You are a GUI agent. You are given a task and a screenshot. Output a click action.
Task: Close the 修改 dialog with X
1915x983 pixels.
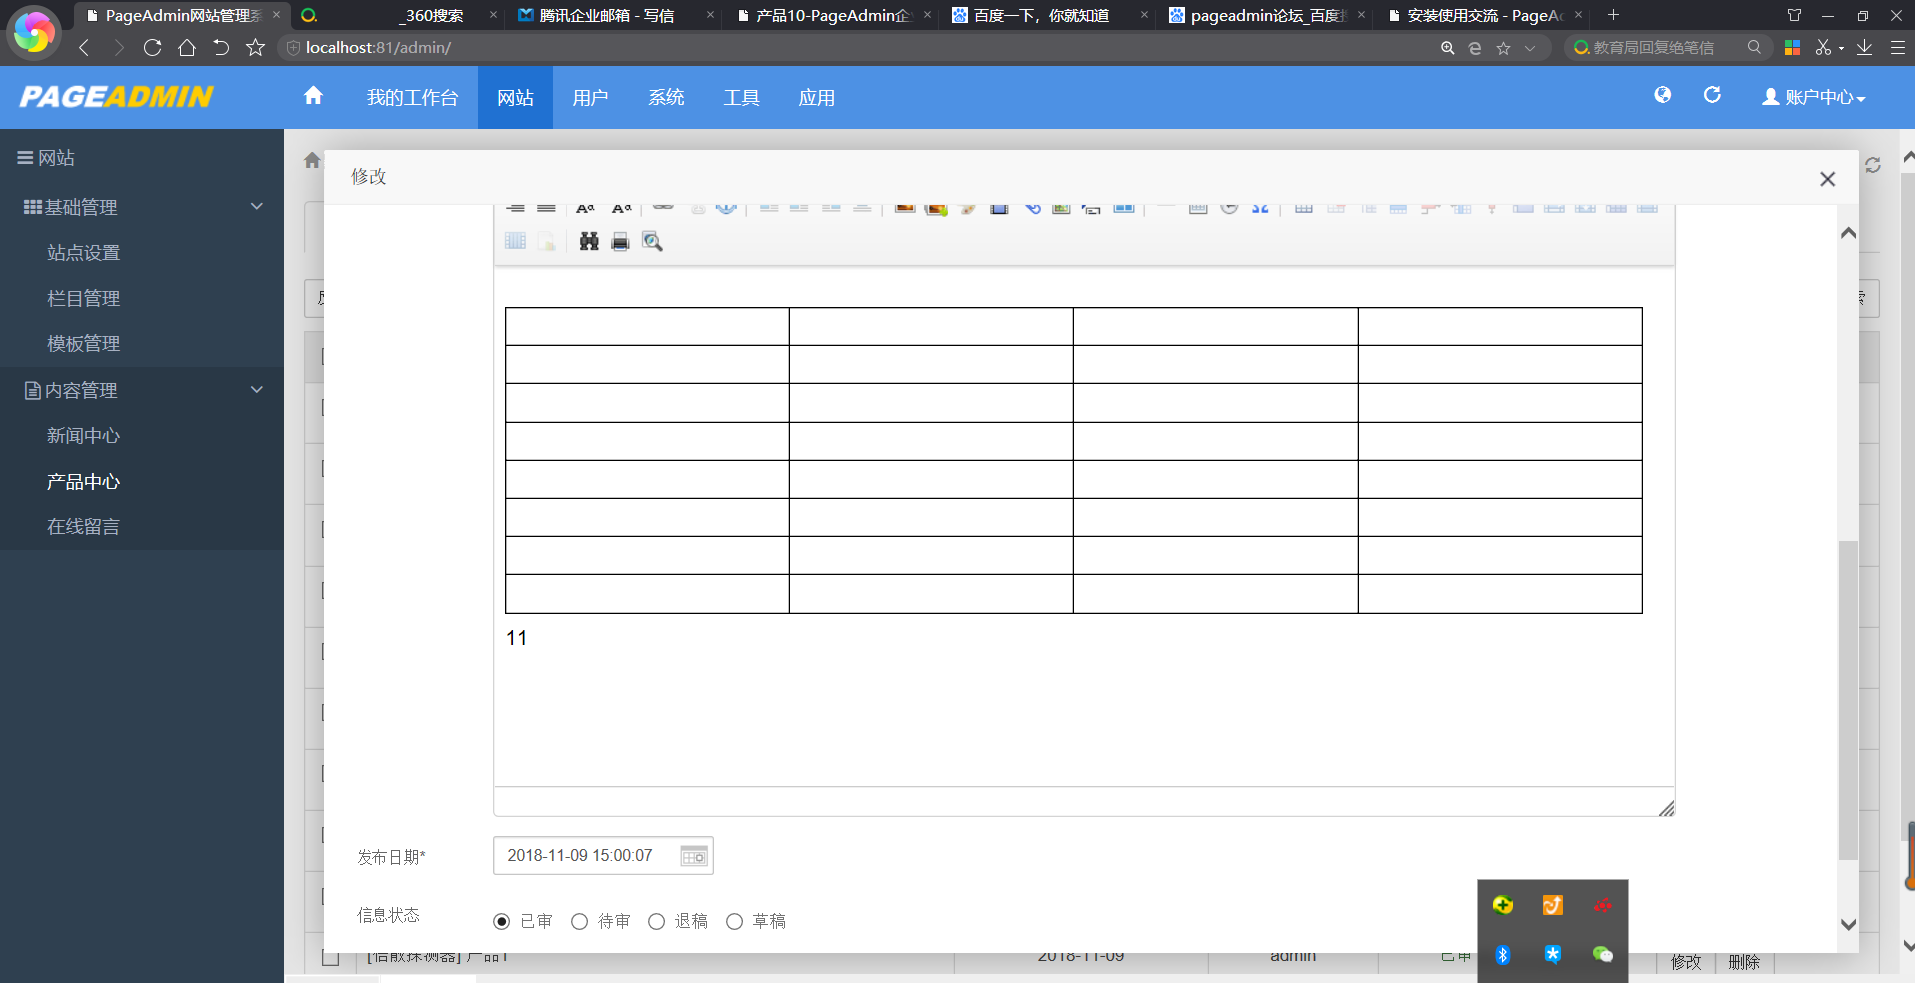[1827, 179]
